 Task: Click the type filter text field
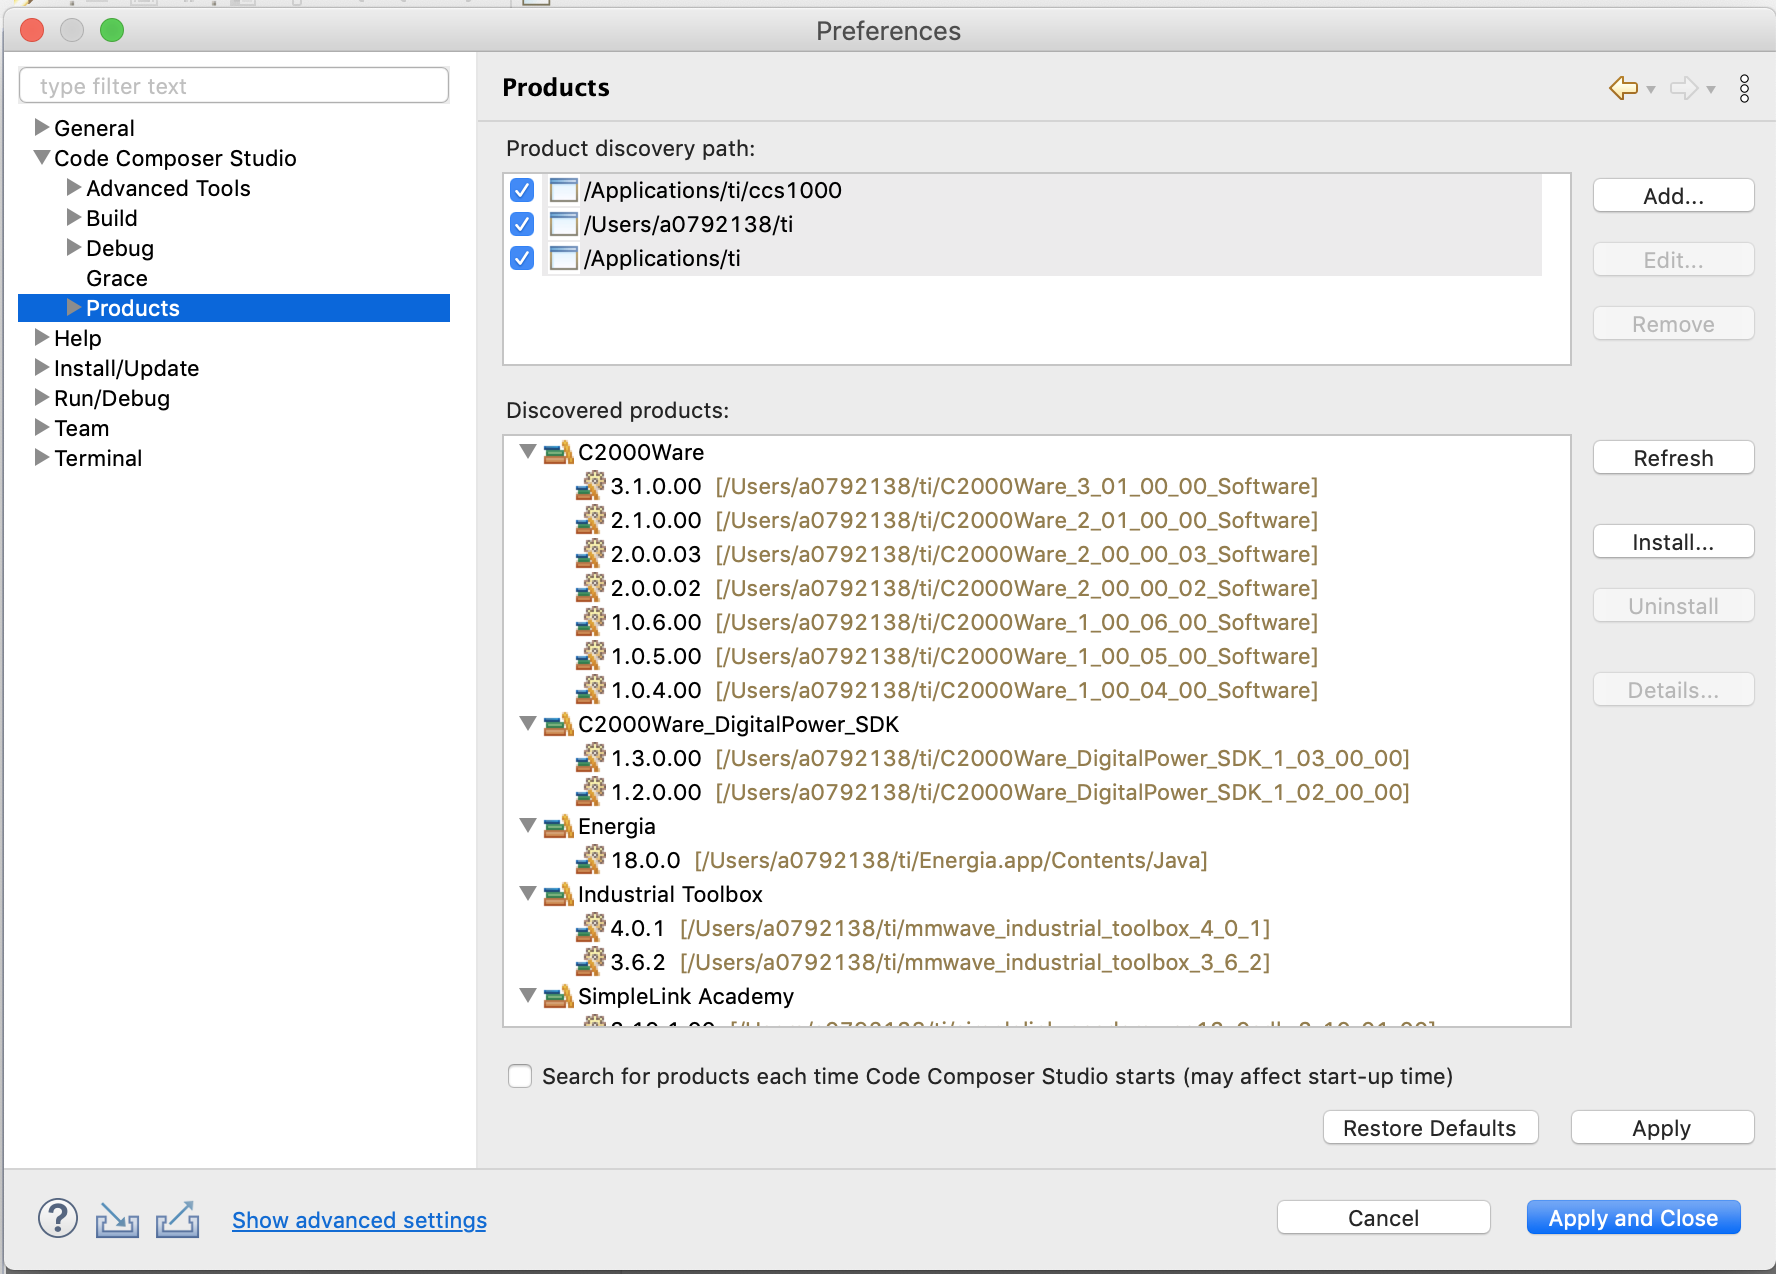coord(234,86)
